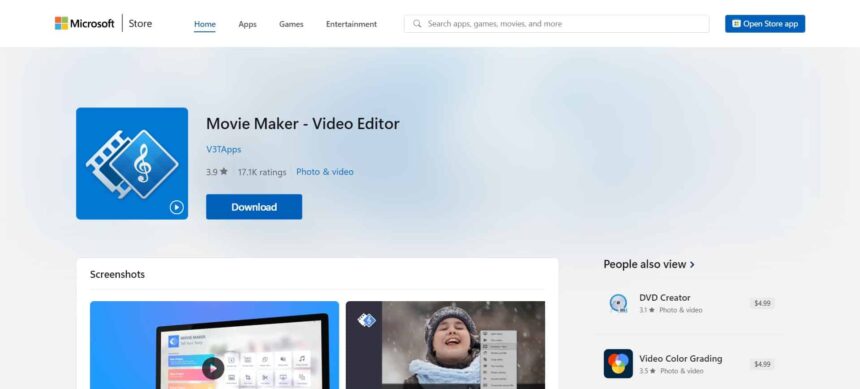Click the Video Color Grading app icon
The width and height of the screenshot is (860, 389).
tap(618, 364)
